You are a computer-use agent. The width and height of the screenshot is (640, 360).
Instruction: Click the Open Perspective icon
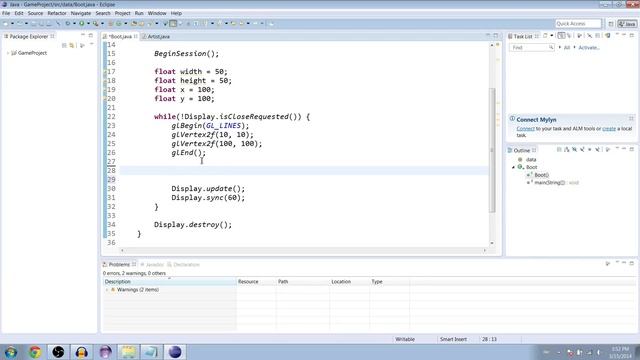611,24
